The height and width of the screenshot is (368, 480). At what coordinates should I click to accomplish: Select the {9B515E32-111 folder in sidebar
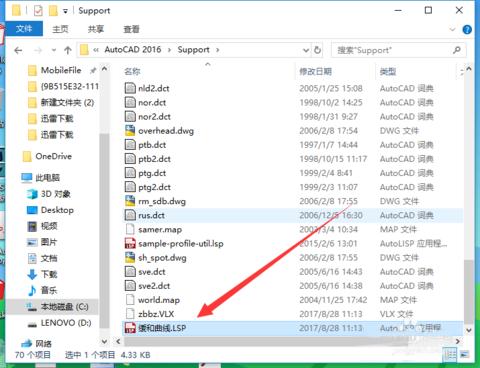[63, 87]
